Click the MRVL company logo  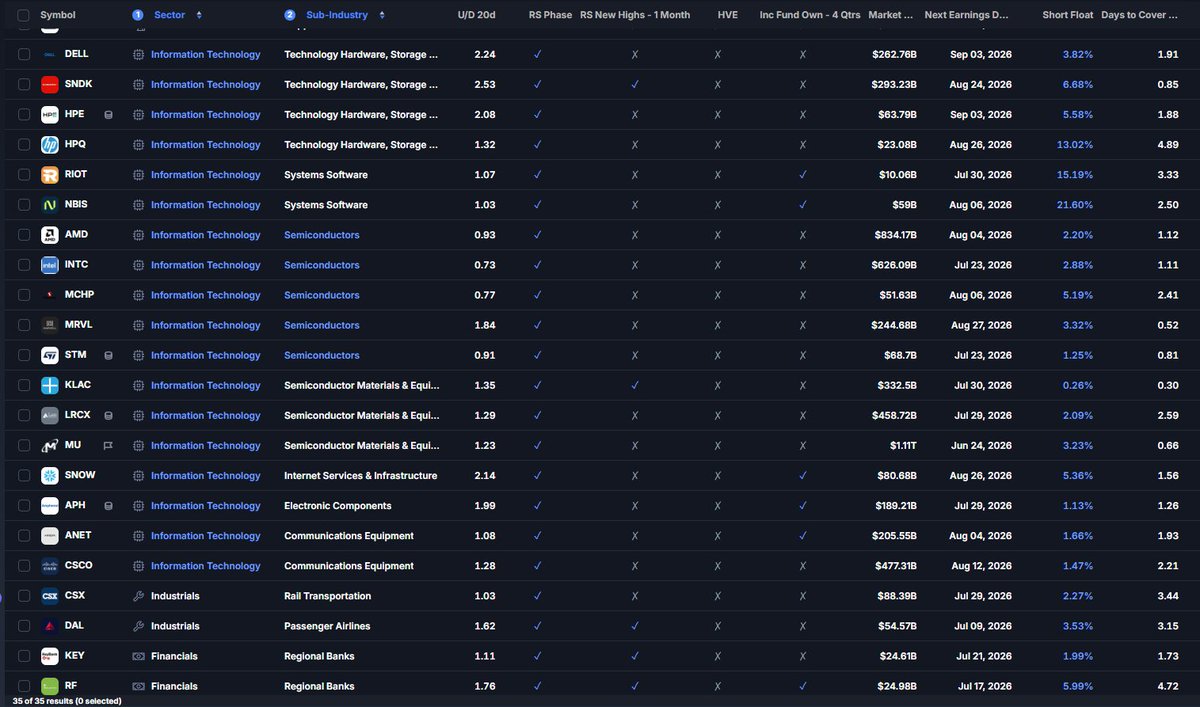[x=50, y=325]
